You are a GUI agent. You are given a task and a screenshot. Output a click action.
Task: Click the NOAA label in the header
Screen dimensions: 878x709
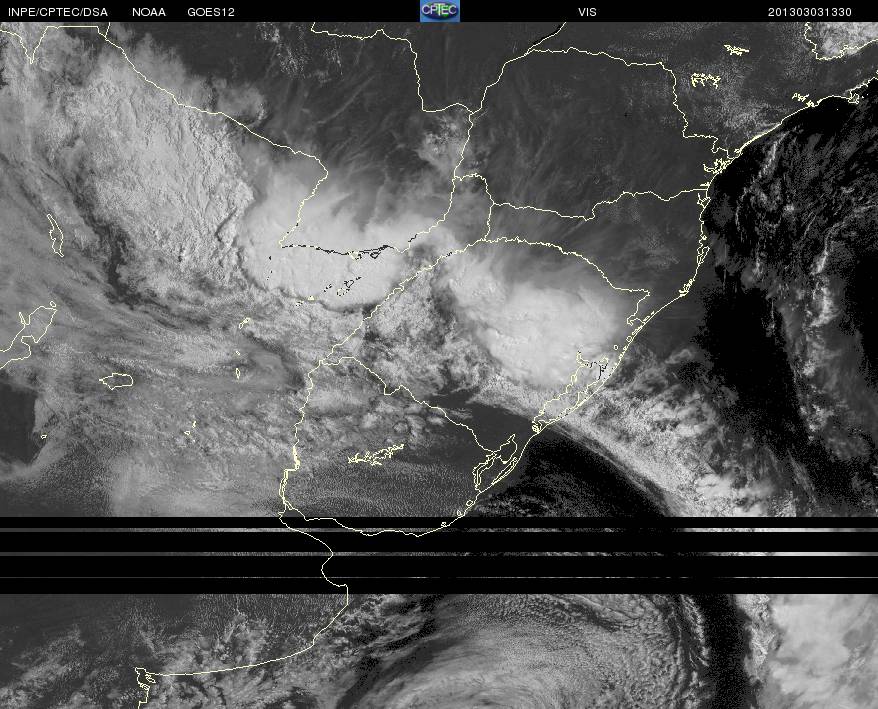click(149, 12)
